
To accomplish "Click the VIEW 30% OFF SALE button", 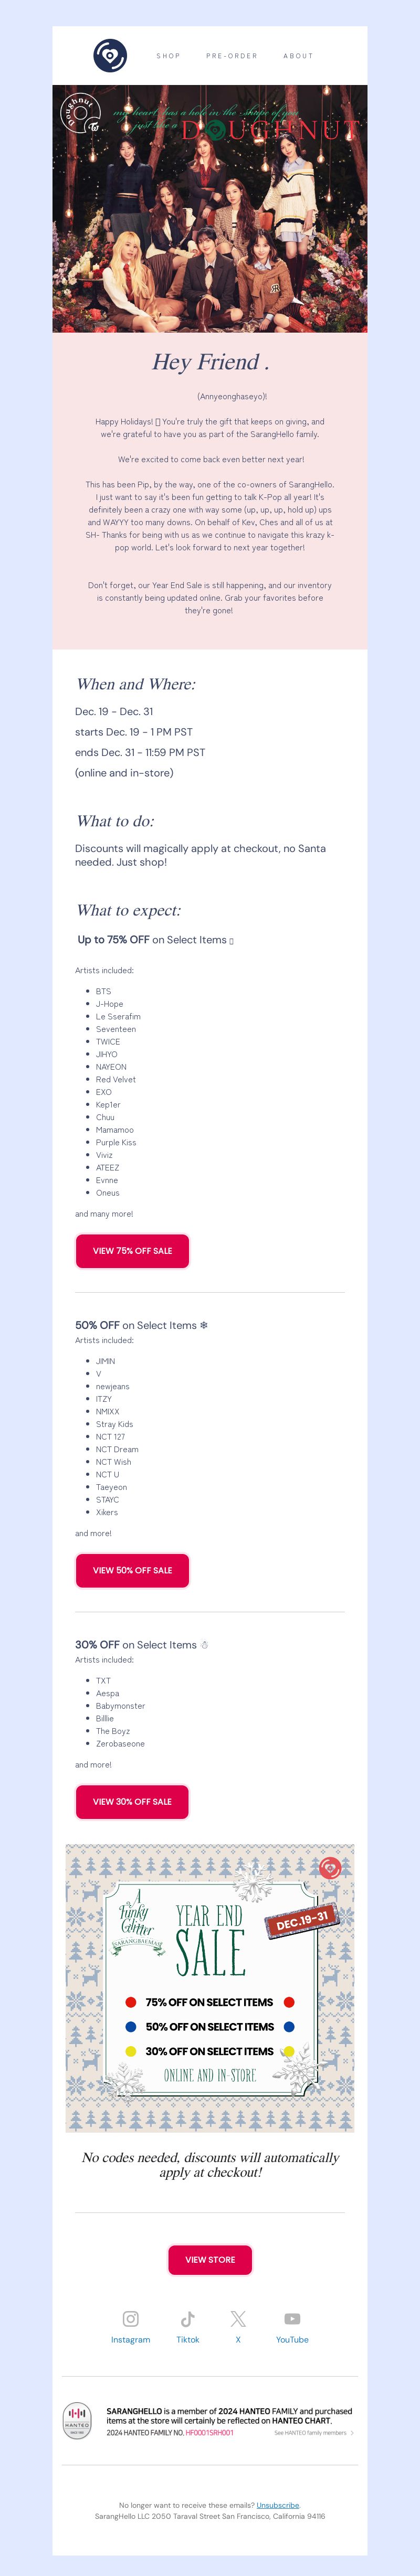I will [x=132, y=1801].
